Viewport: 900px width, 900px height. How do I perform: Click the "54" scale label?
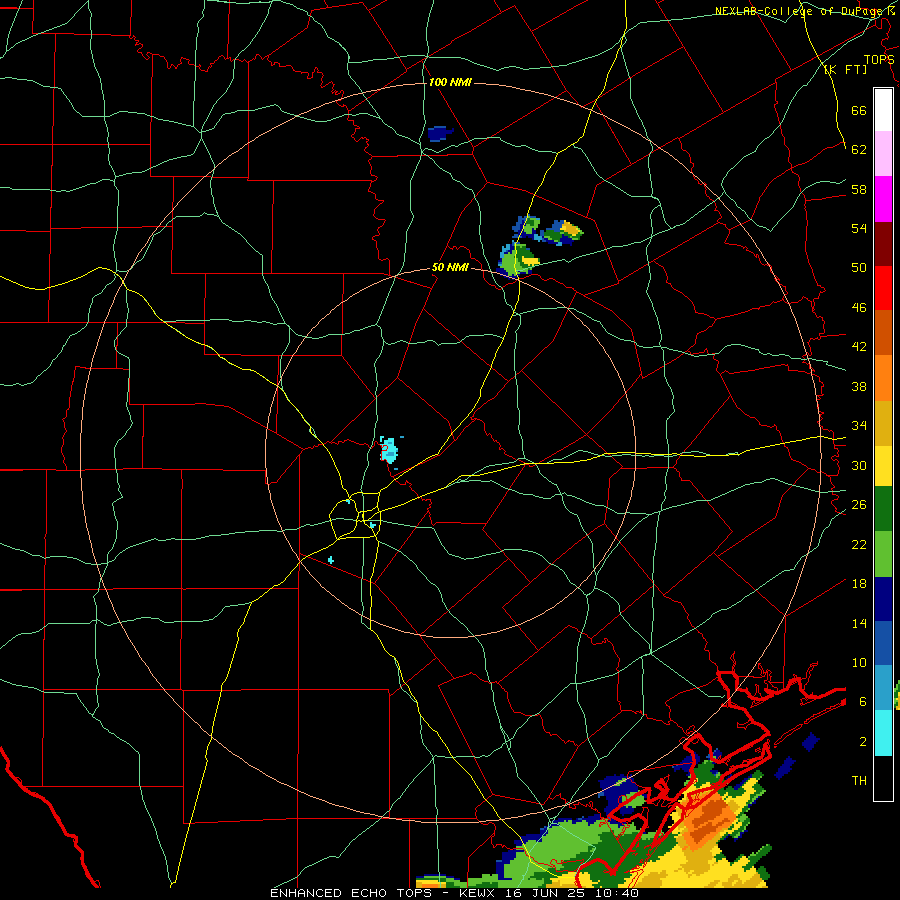pos(859,228)
